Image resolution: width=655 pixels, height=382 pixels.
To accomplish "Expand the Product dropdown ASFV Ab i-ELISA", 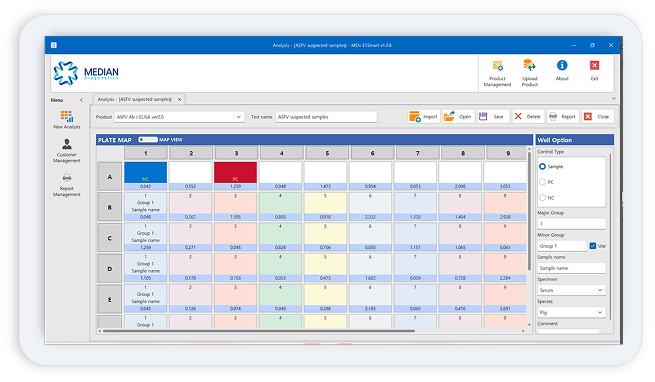I will (179, 117).
